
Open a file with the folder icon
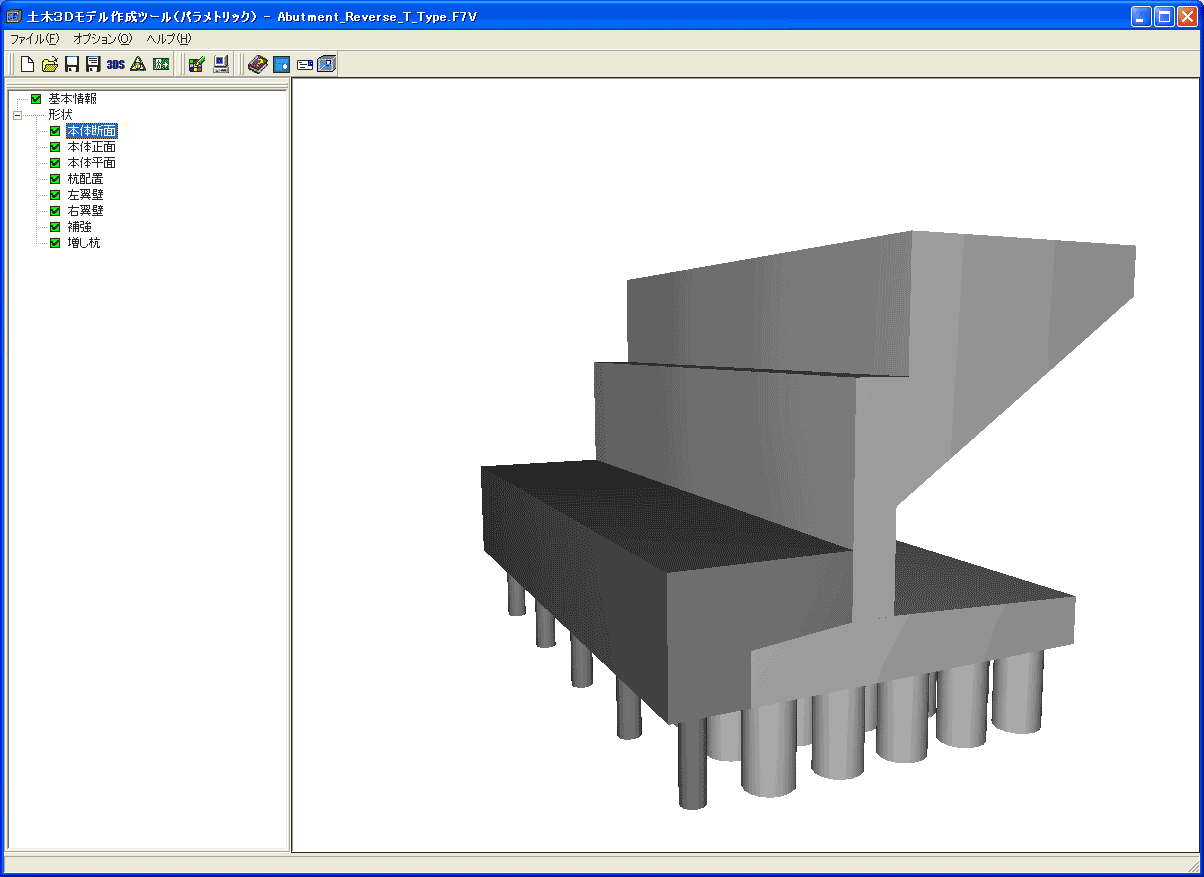point(50,65)
